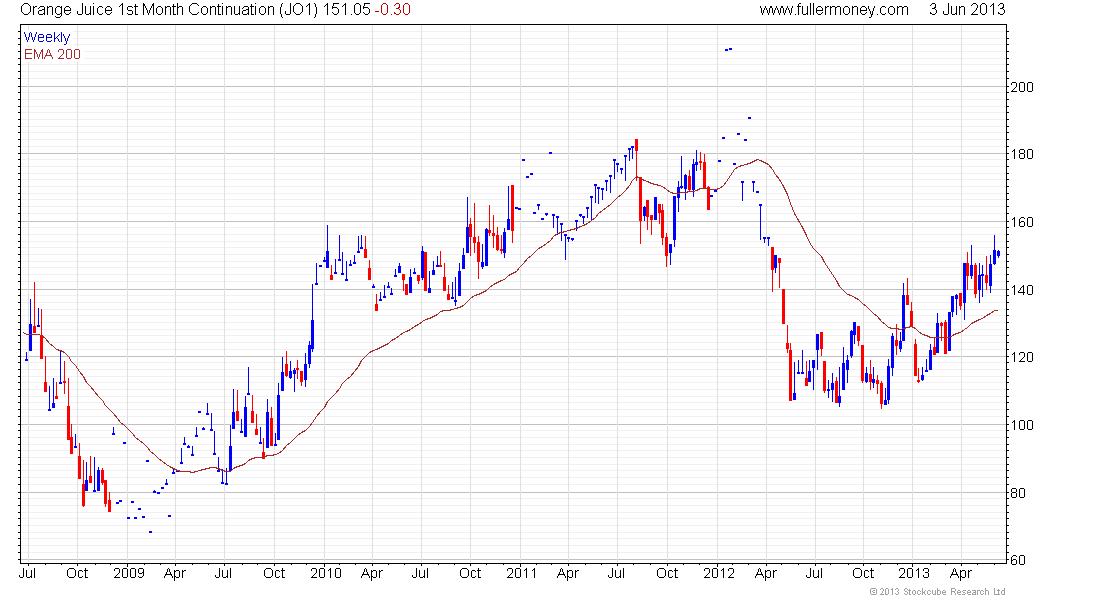The image size is (1100, 600).
Task: Click the 100 price axis label
Action: 1021,425
